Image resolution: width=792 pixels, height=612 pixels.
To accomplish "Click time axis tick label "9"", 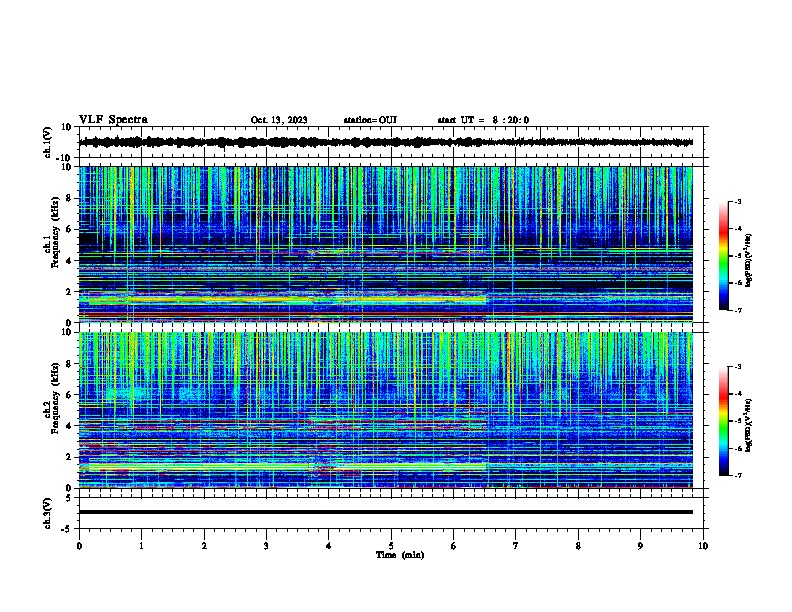I will 640,546.
